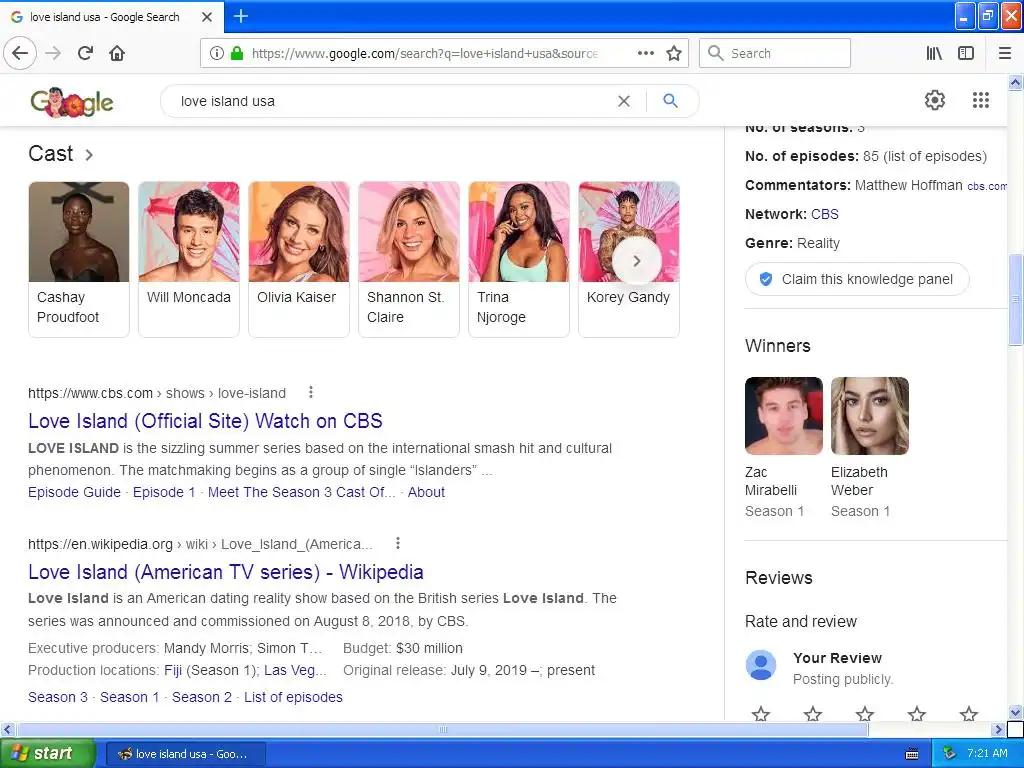Open the List of episodes sitelink
Viewport: 1024px width, 768px height.
point(293,697)
